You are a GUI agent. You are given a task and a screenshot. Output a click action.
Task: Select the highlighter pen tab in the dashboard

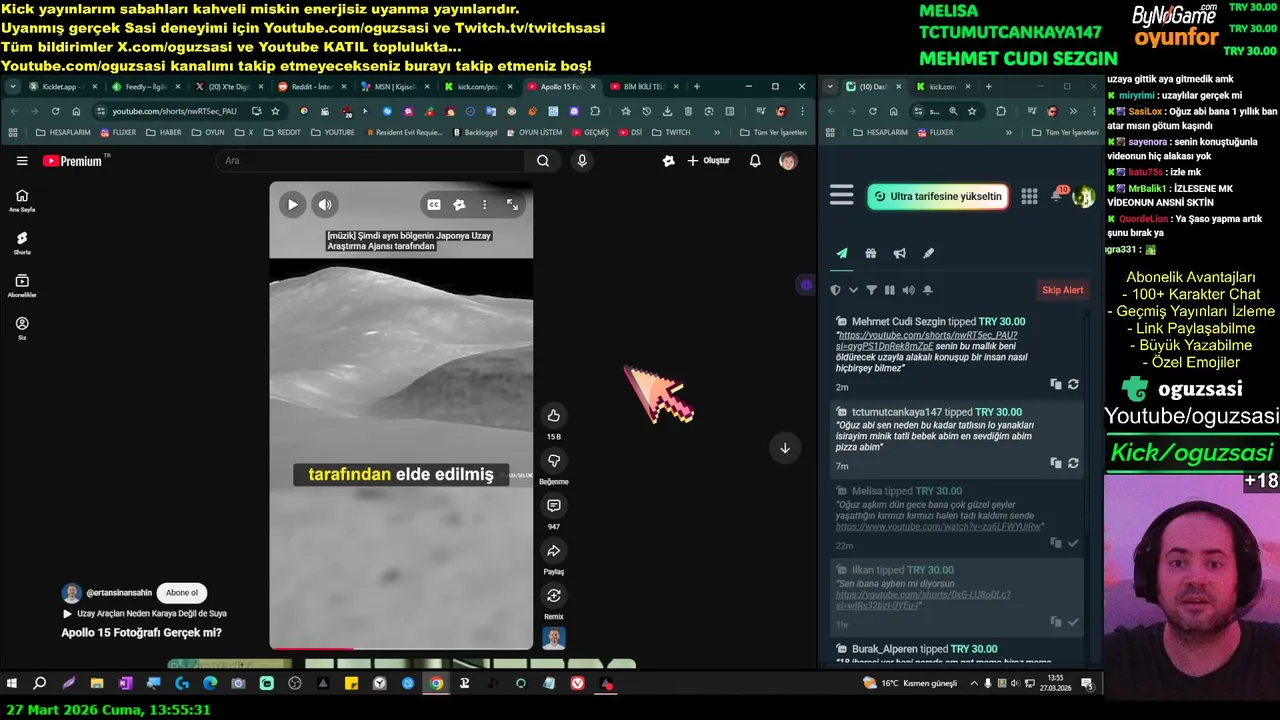point(928,254)
